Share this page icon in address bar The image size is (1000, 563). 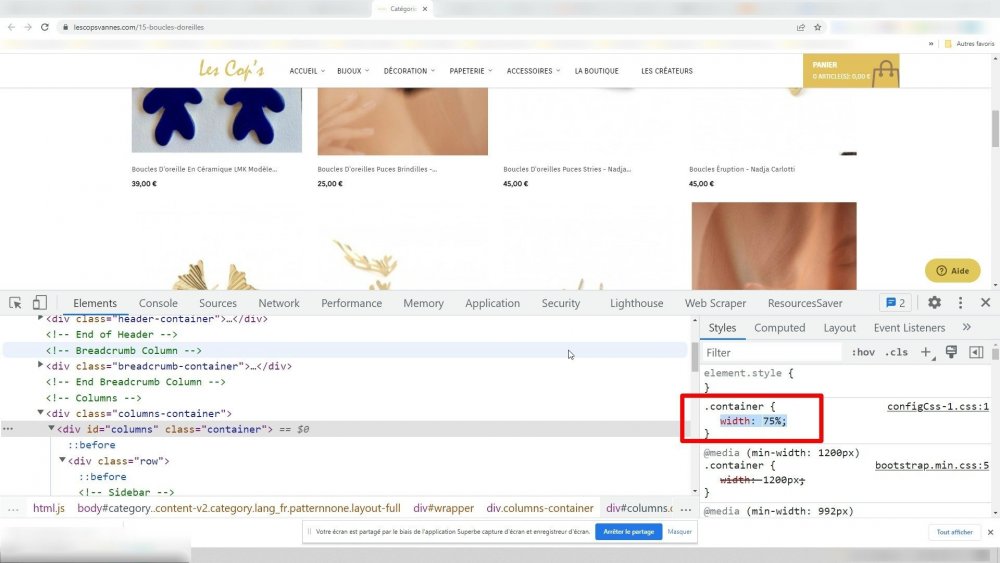800,27
